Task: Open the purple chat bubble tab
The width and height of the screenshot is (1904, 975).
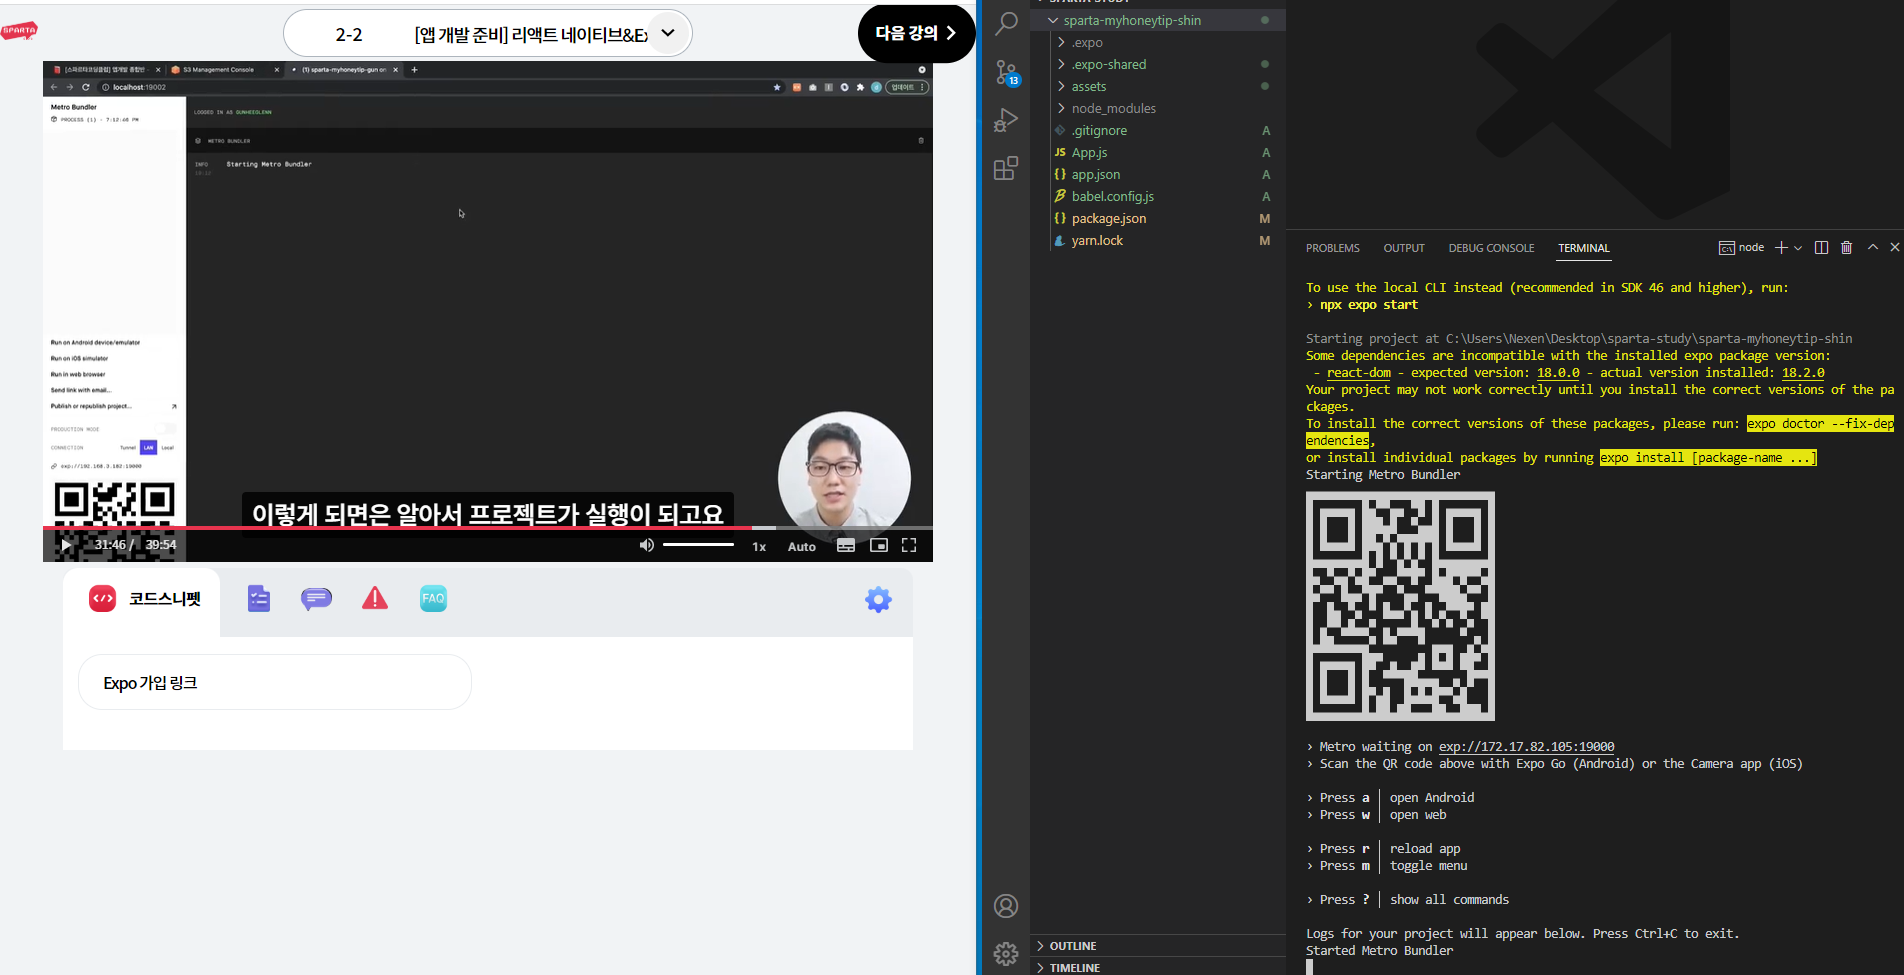Action: [316, 599]
